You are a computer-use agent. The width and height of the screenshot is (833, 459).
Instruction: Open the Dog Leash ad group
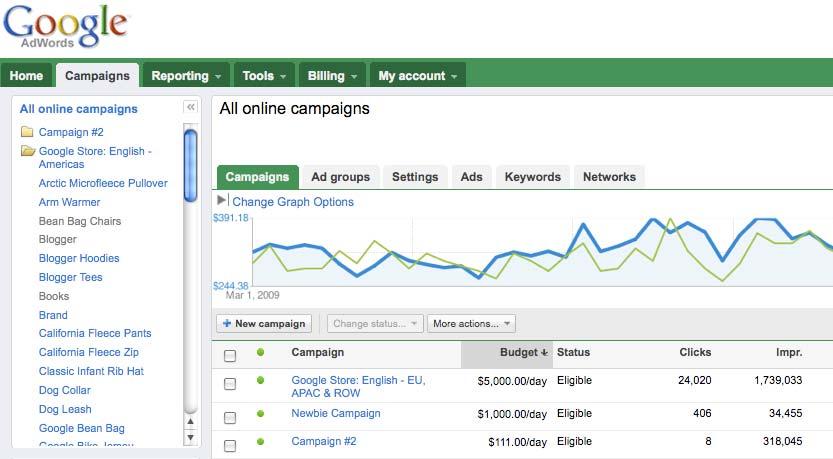pos(65,410)
